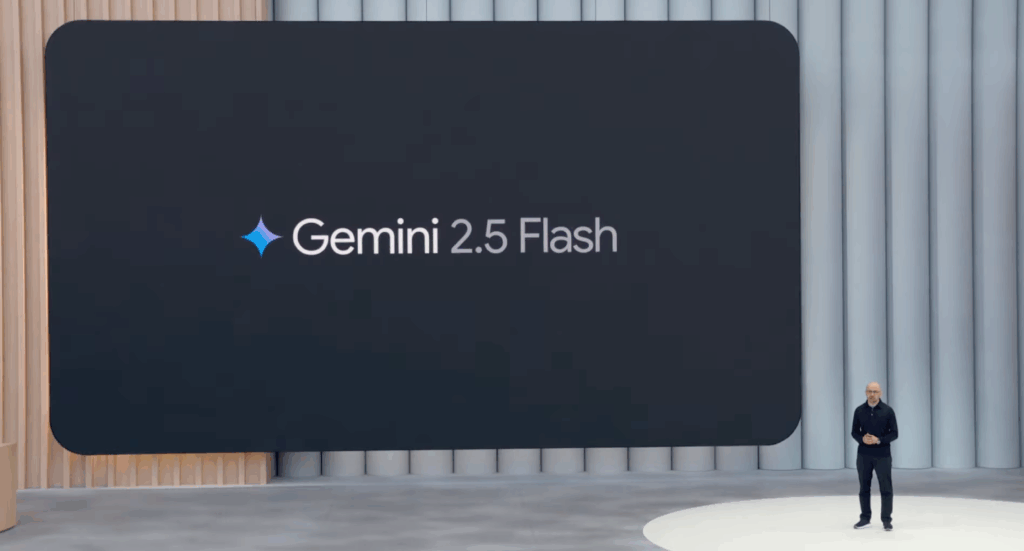1024x551 pixels.
Task: Click the gray stage floor below the screen
Action: 327,516
